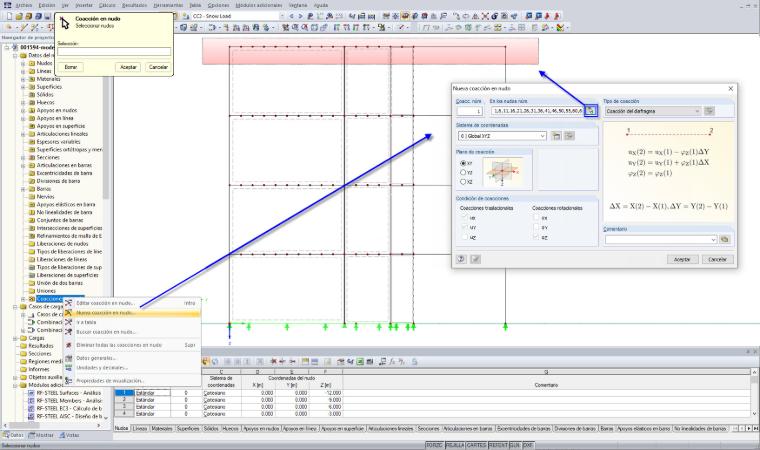Collapse the Módulos adicionales tree folder
Screen dimensions: 760x450
pyautogui.click(x=15, y=385)
